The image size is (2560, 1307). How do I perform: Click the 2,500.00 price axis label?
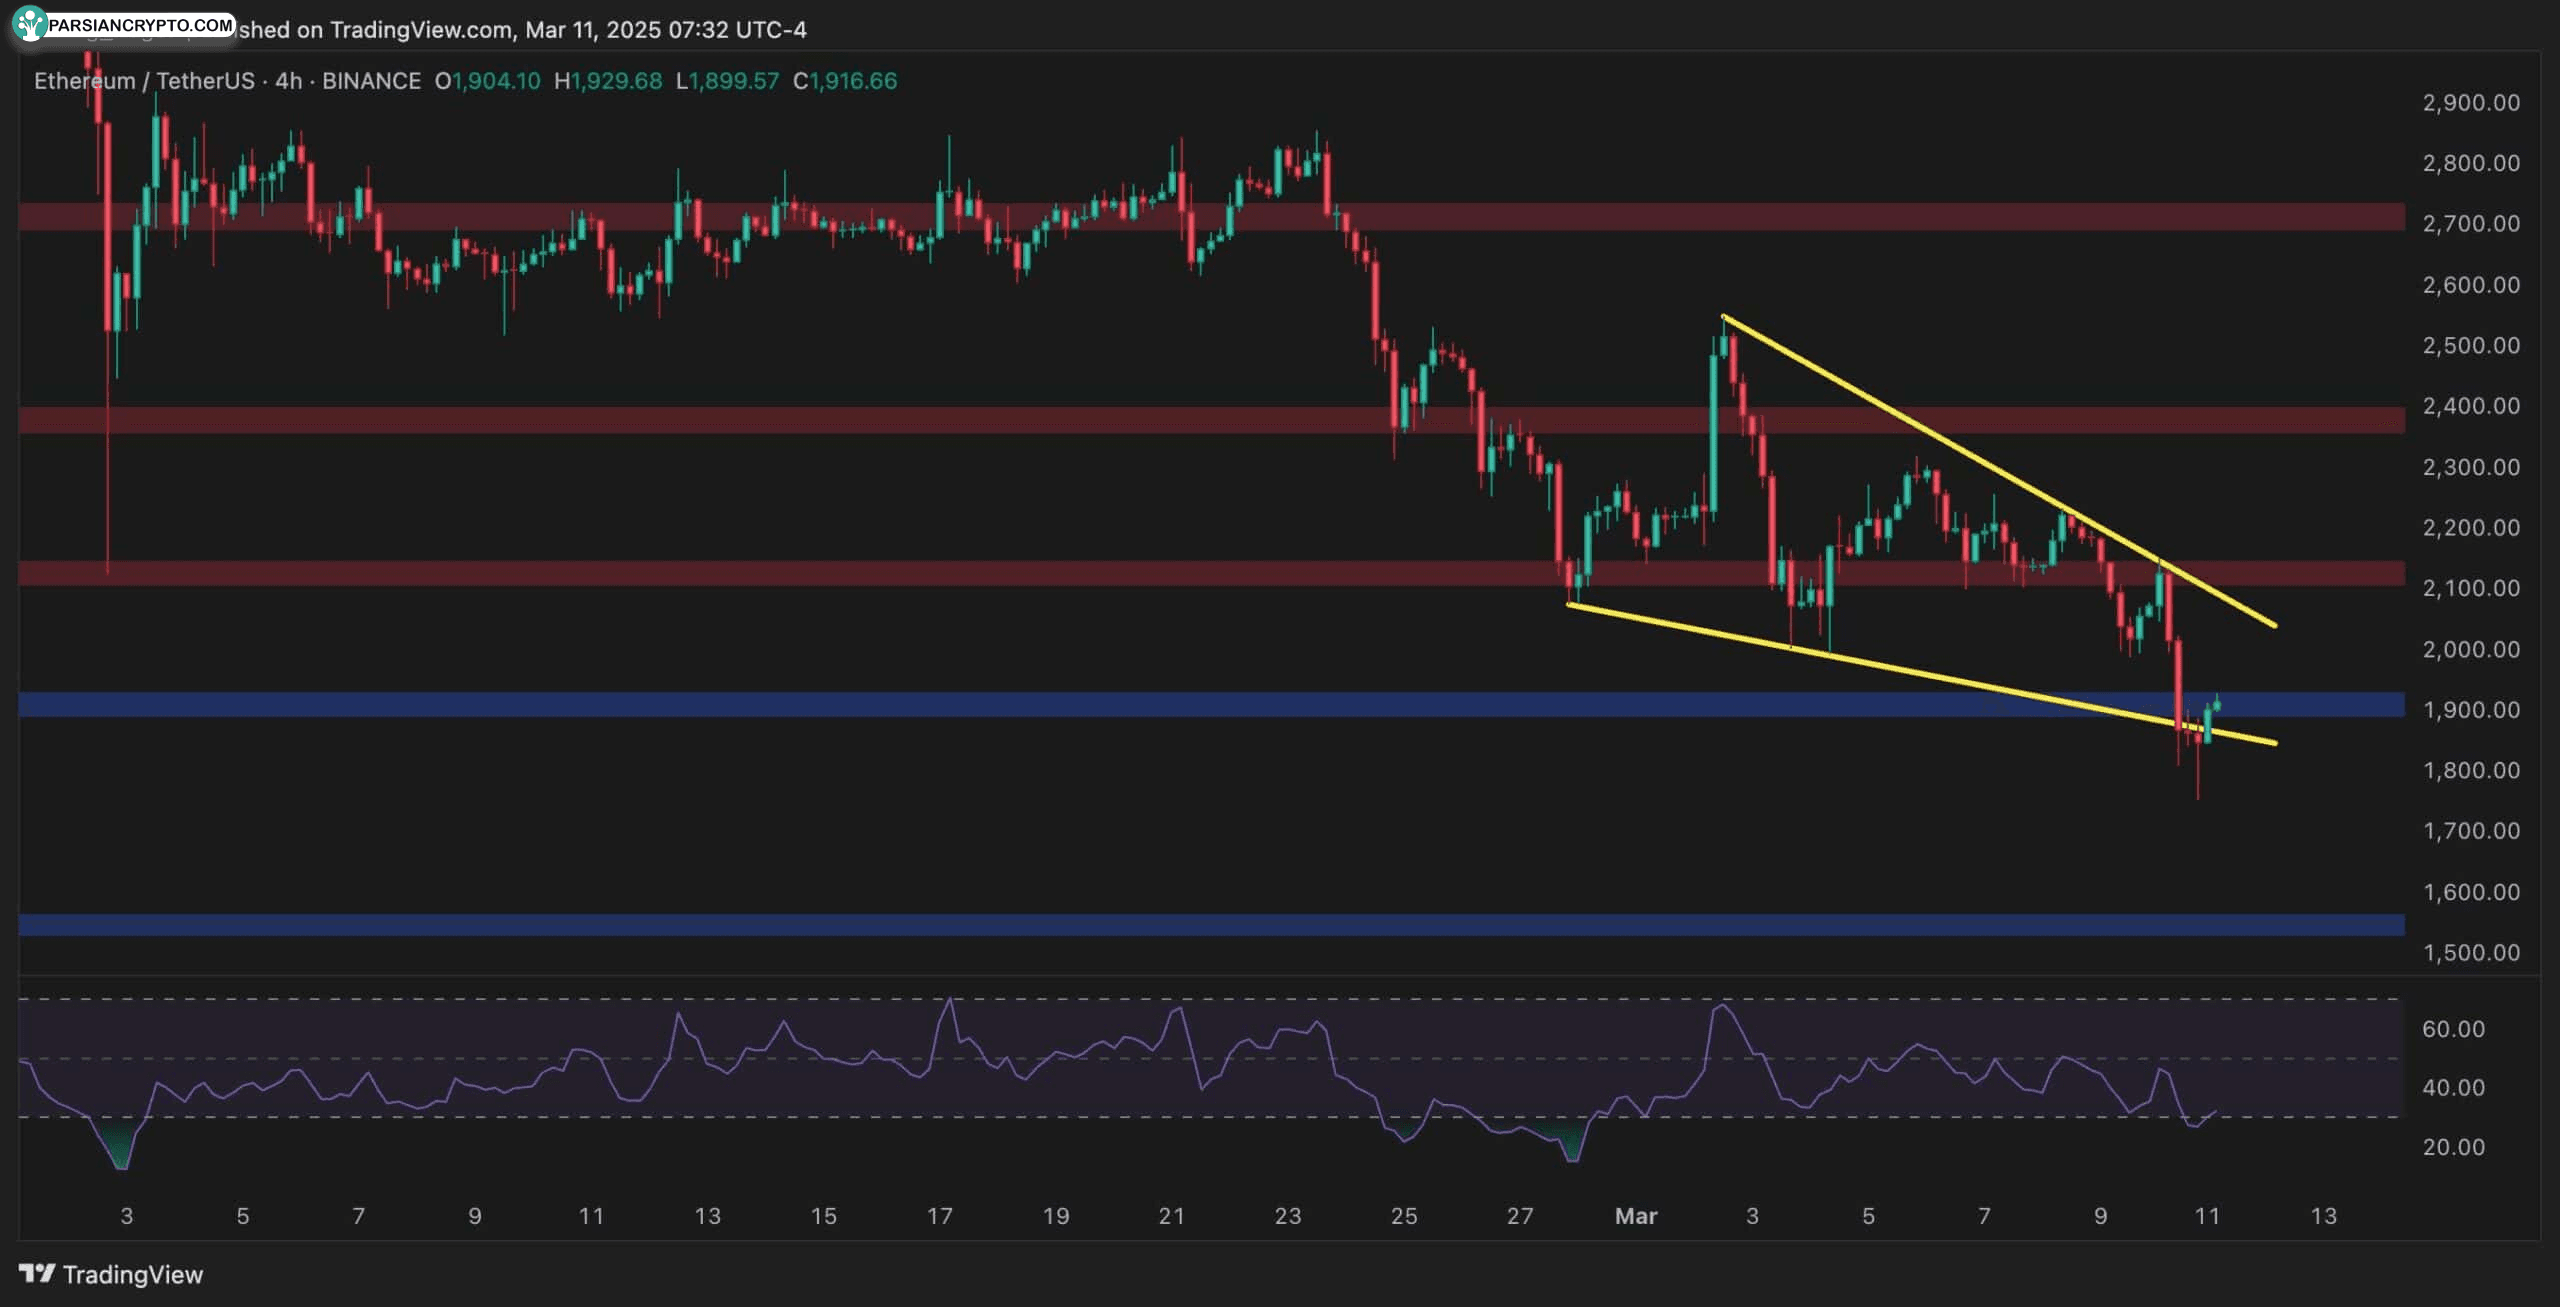2471,345
